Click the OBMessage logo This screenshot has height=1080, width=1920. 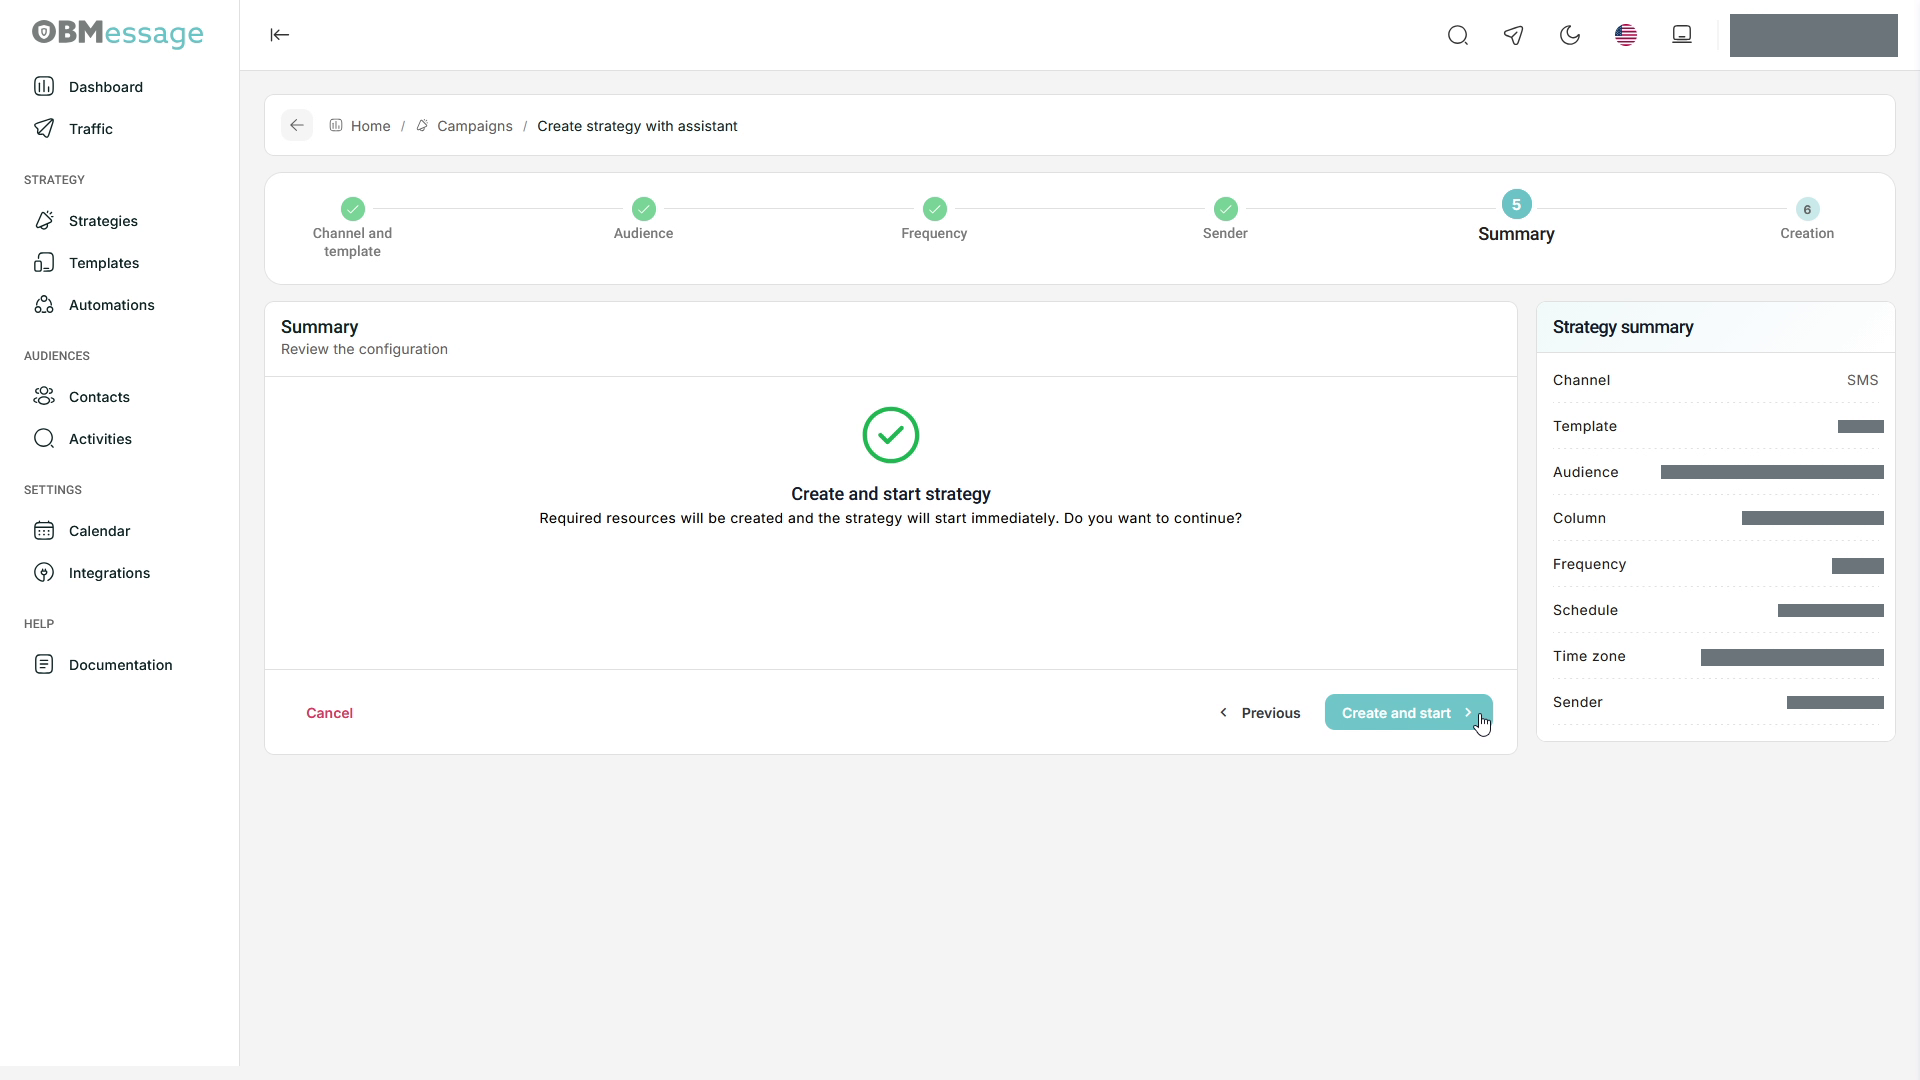tap(118, 34)
